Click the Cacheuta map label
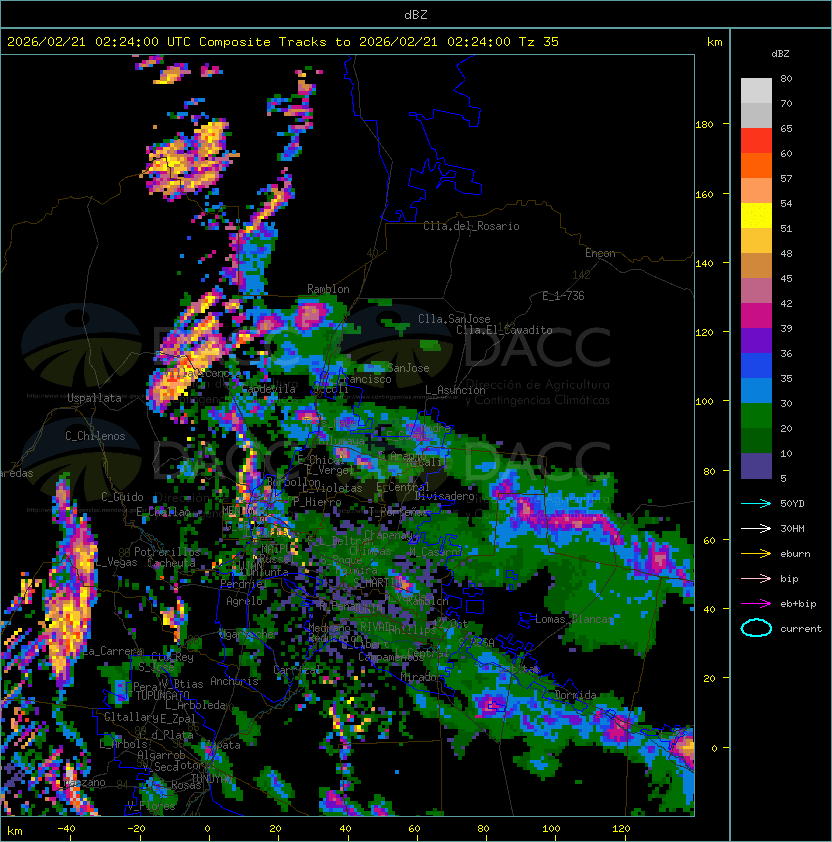The image size is (832, 842). coord(171,563)
